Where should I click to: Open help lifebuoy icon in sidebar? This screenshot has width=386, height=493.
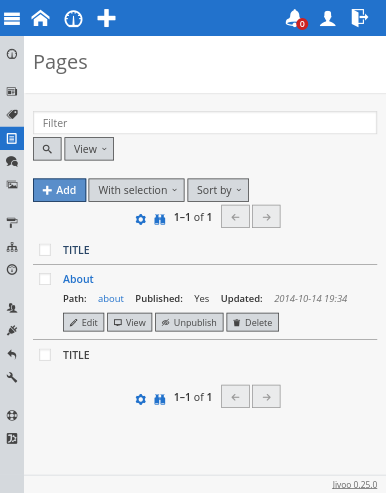click(12, 415)
